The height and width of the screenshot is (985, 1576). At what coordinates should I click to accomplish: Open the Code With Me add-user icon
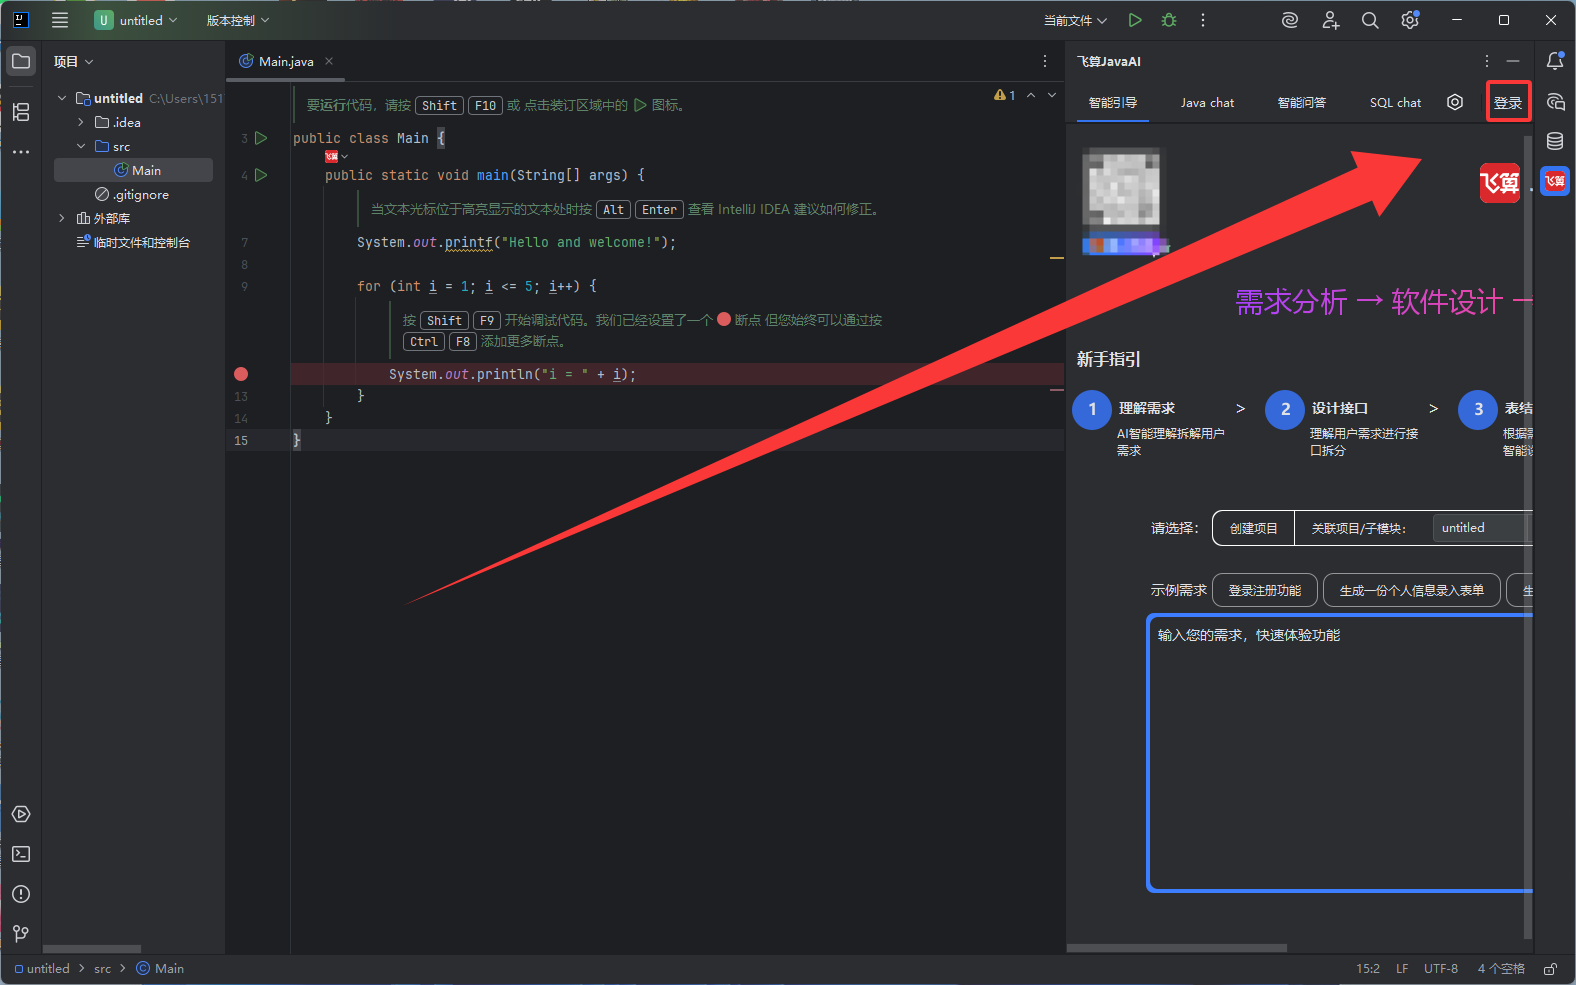pos(1330,20)
